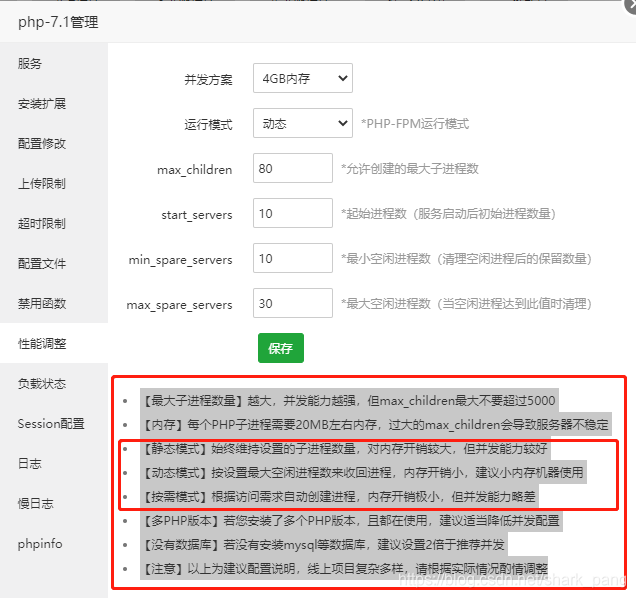This screenshot has height=598, width=636.
Task: Click the *允许创建的最大子进程数 hint
Action: [x=410, y=168]
